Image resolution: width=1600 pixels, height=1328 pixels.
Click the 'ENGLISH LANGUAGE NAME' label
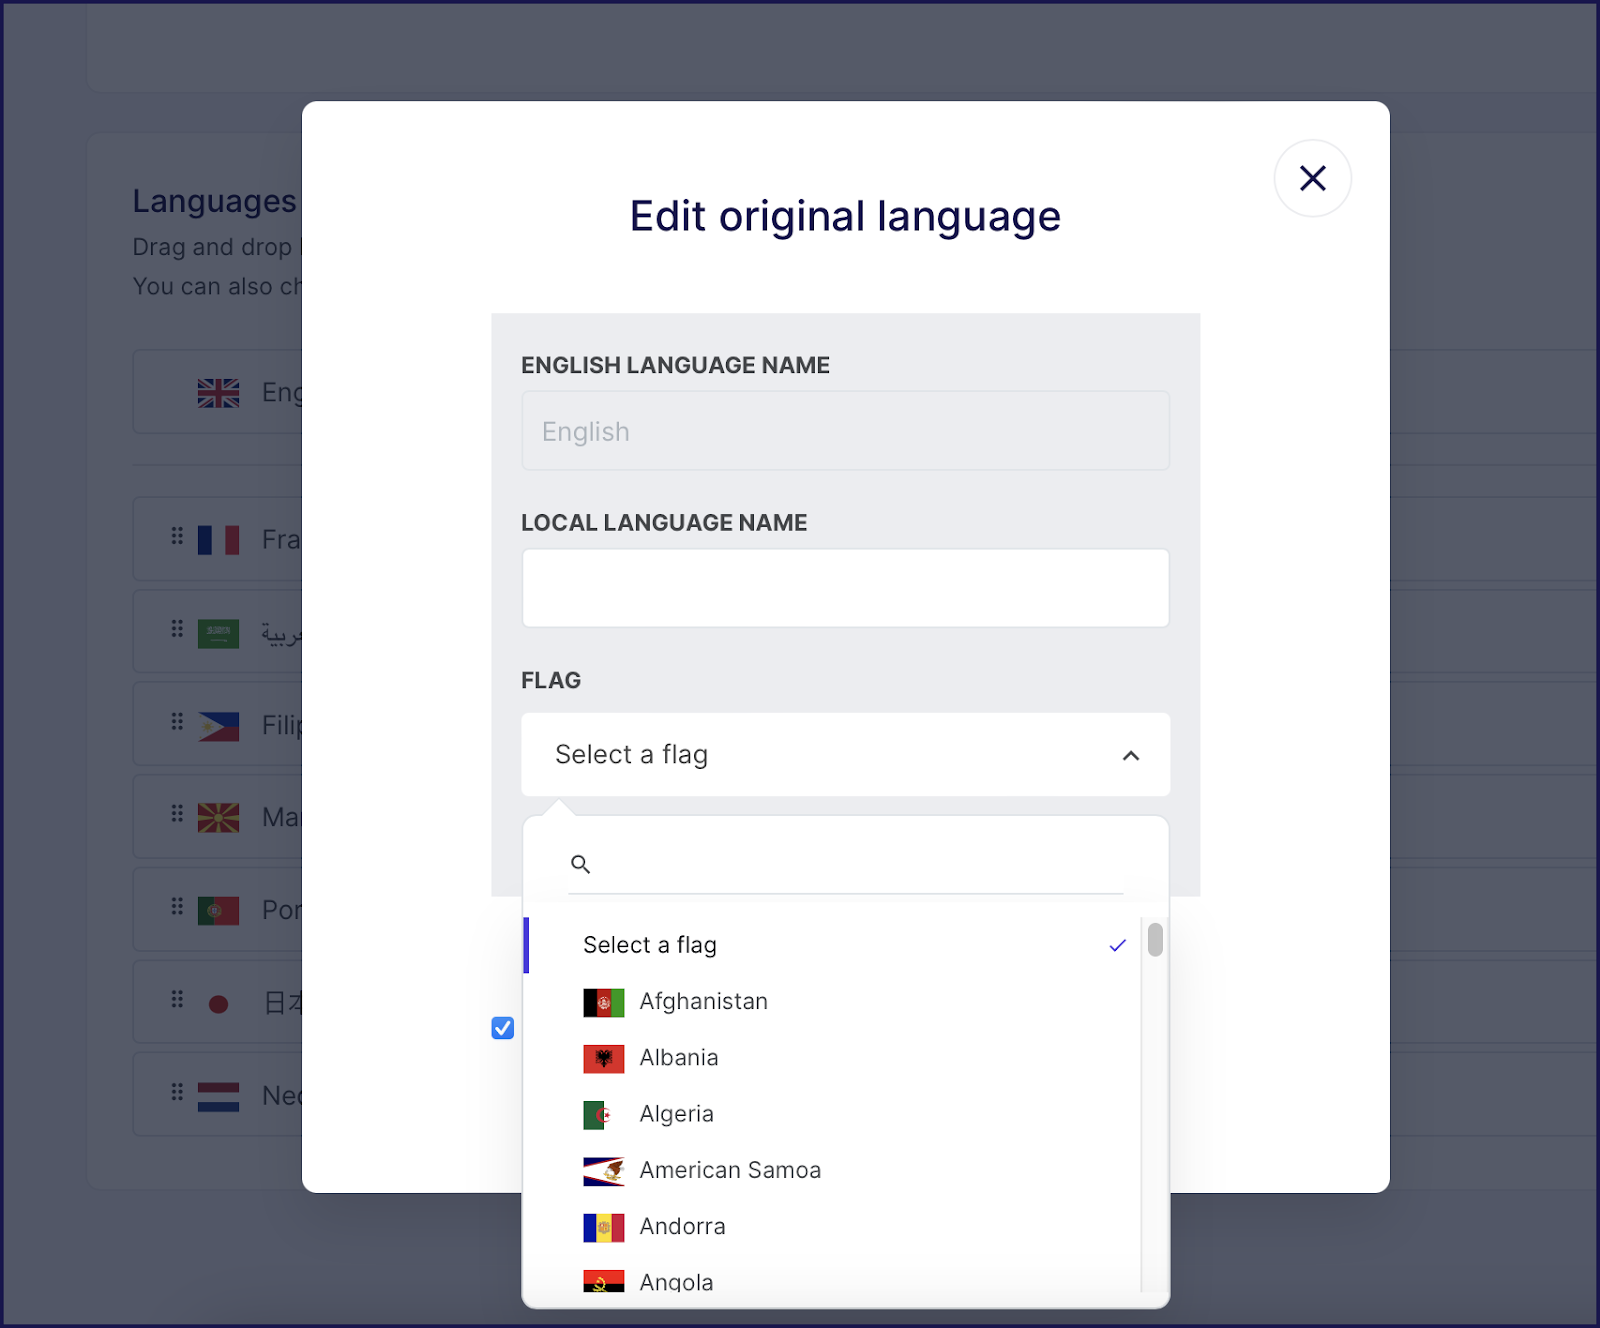pos(675,365)
